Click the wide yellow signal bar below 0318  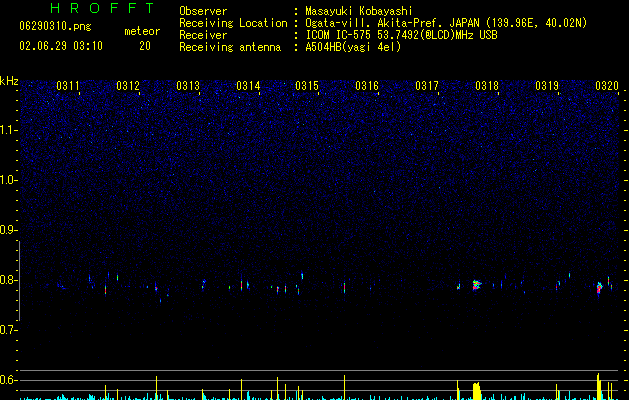tap(477, 391)
